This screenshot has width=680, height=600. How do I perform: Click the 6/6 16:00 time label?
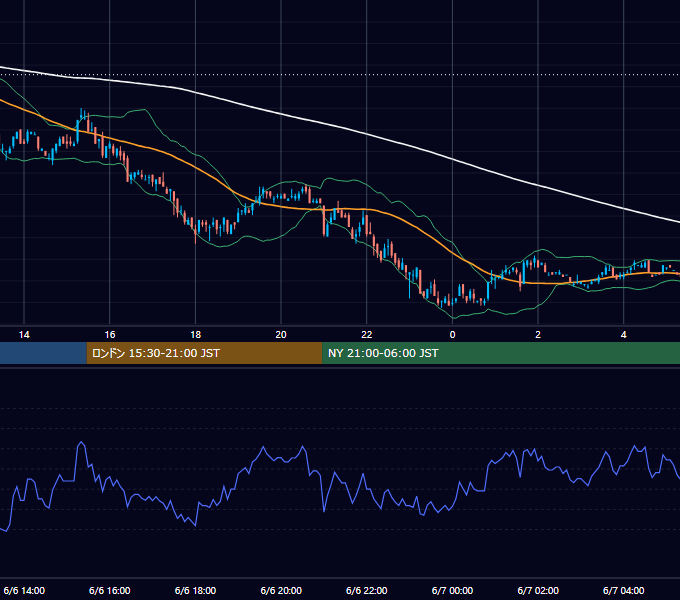click(x=110, y=590)
